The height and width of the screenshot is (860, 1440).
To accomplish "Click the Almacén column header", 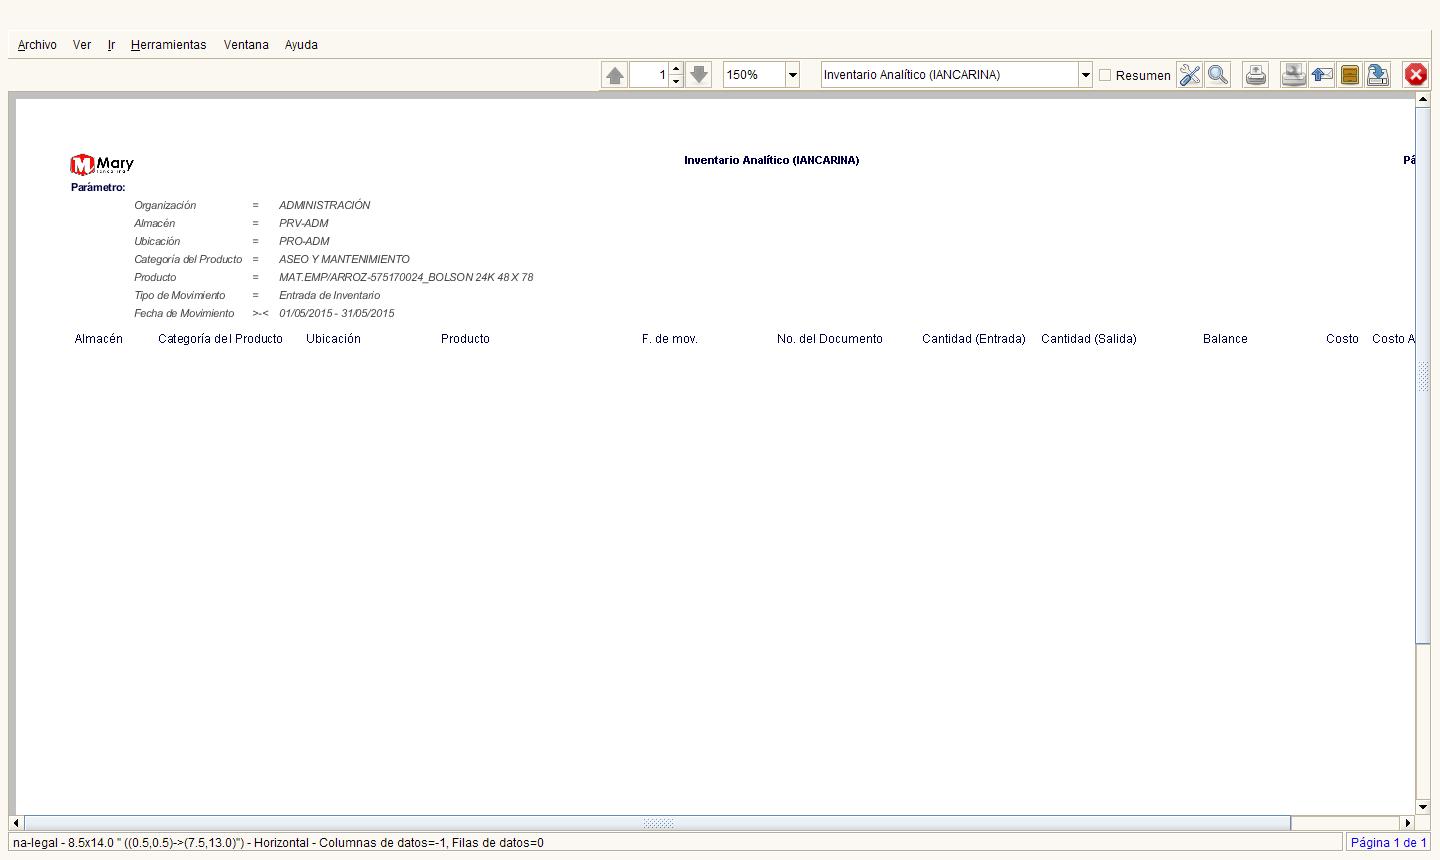I will [x=99, y=339].
